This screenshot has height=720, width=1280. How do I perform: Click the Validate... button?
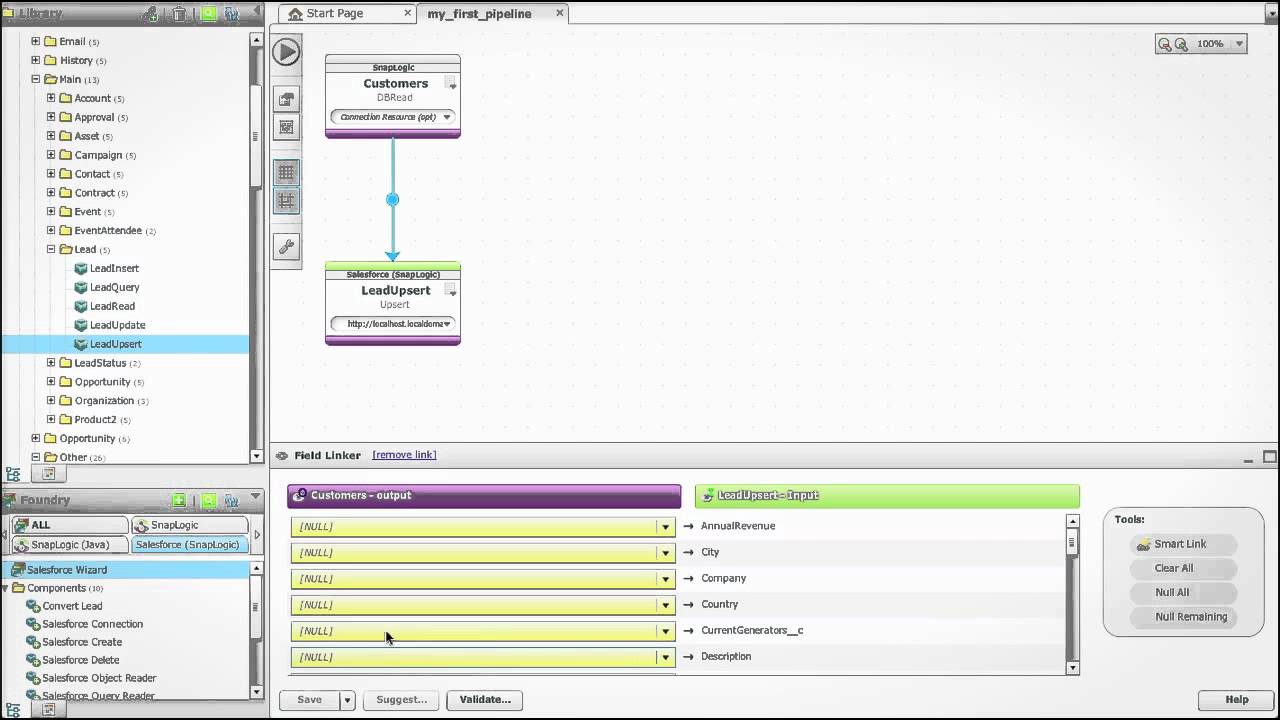click(x=485, y=700)
